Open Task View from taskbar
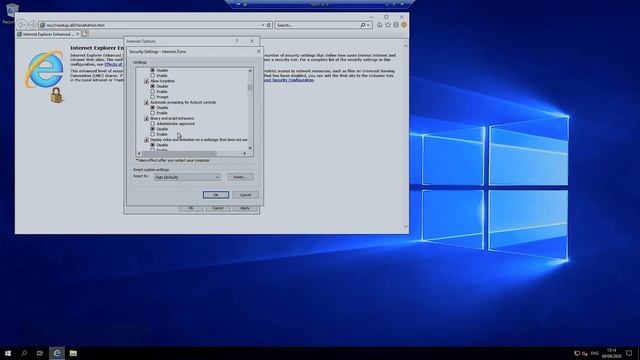The width and height of the screenshot is (640, 360). coord(40,353)
